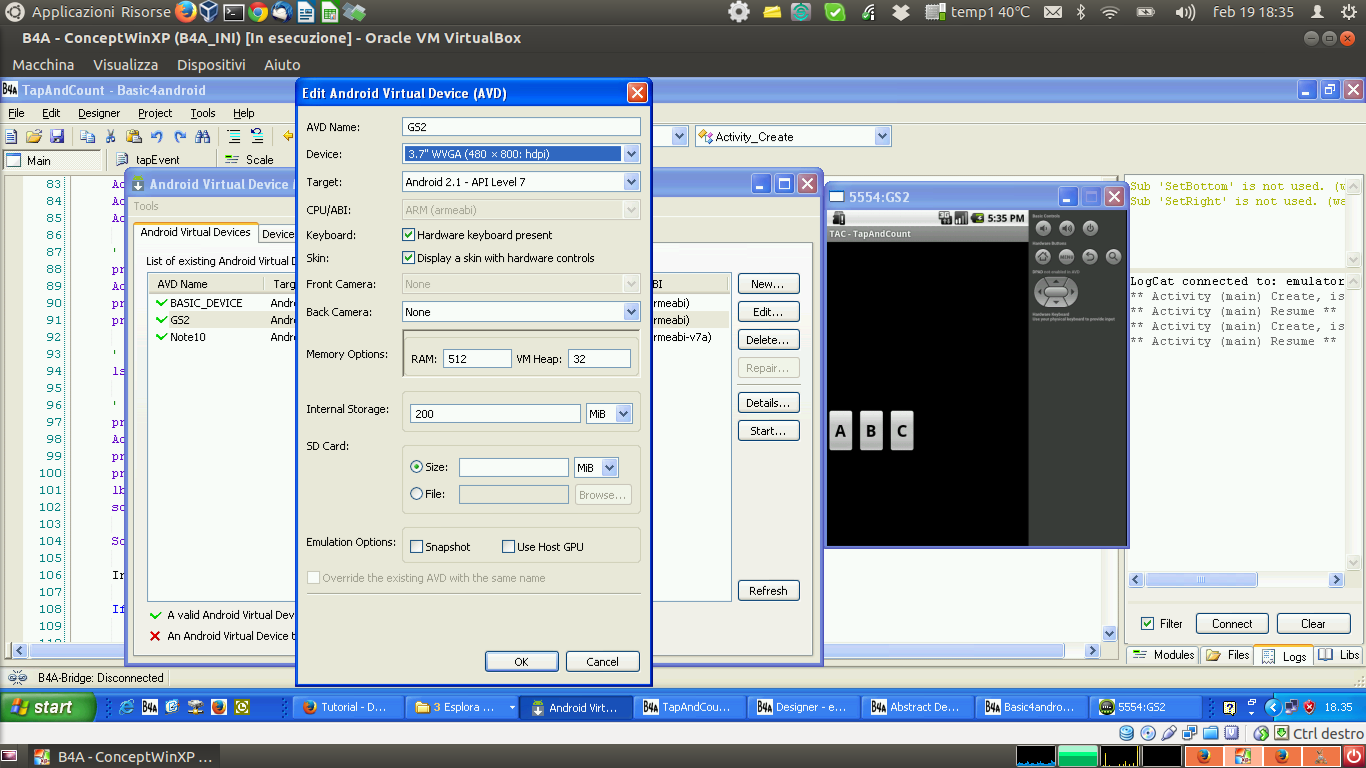Click Clear button in Logs panel
1366x768 pixels.
tap(1313, 624)
